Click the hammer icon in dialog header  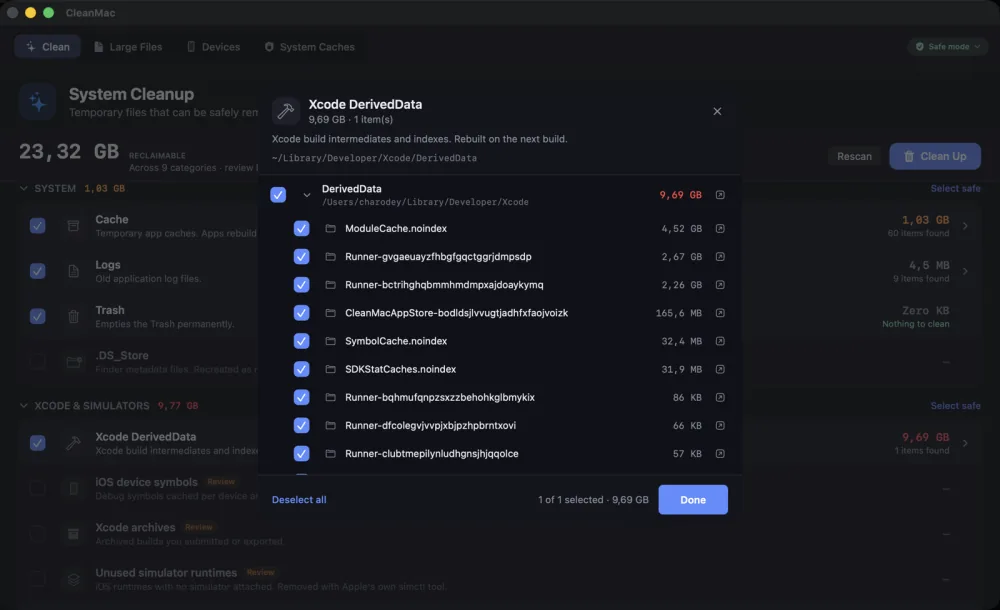286,111
